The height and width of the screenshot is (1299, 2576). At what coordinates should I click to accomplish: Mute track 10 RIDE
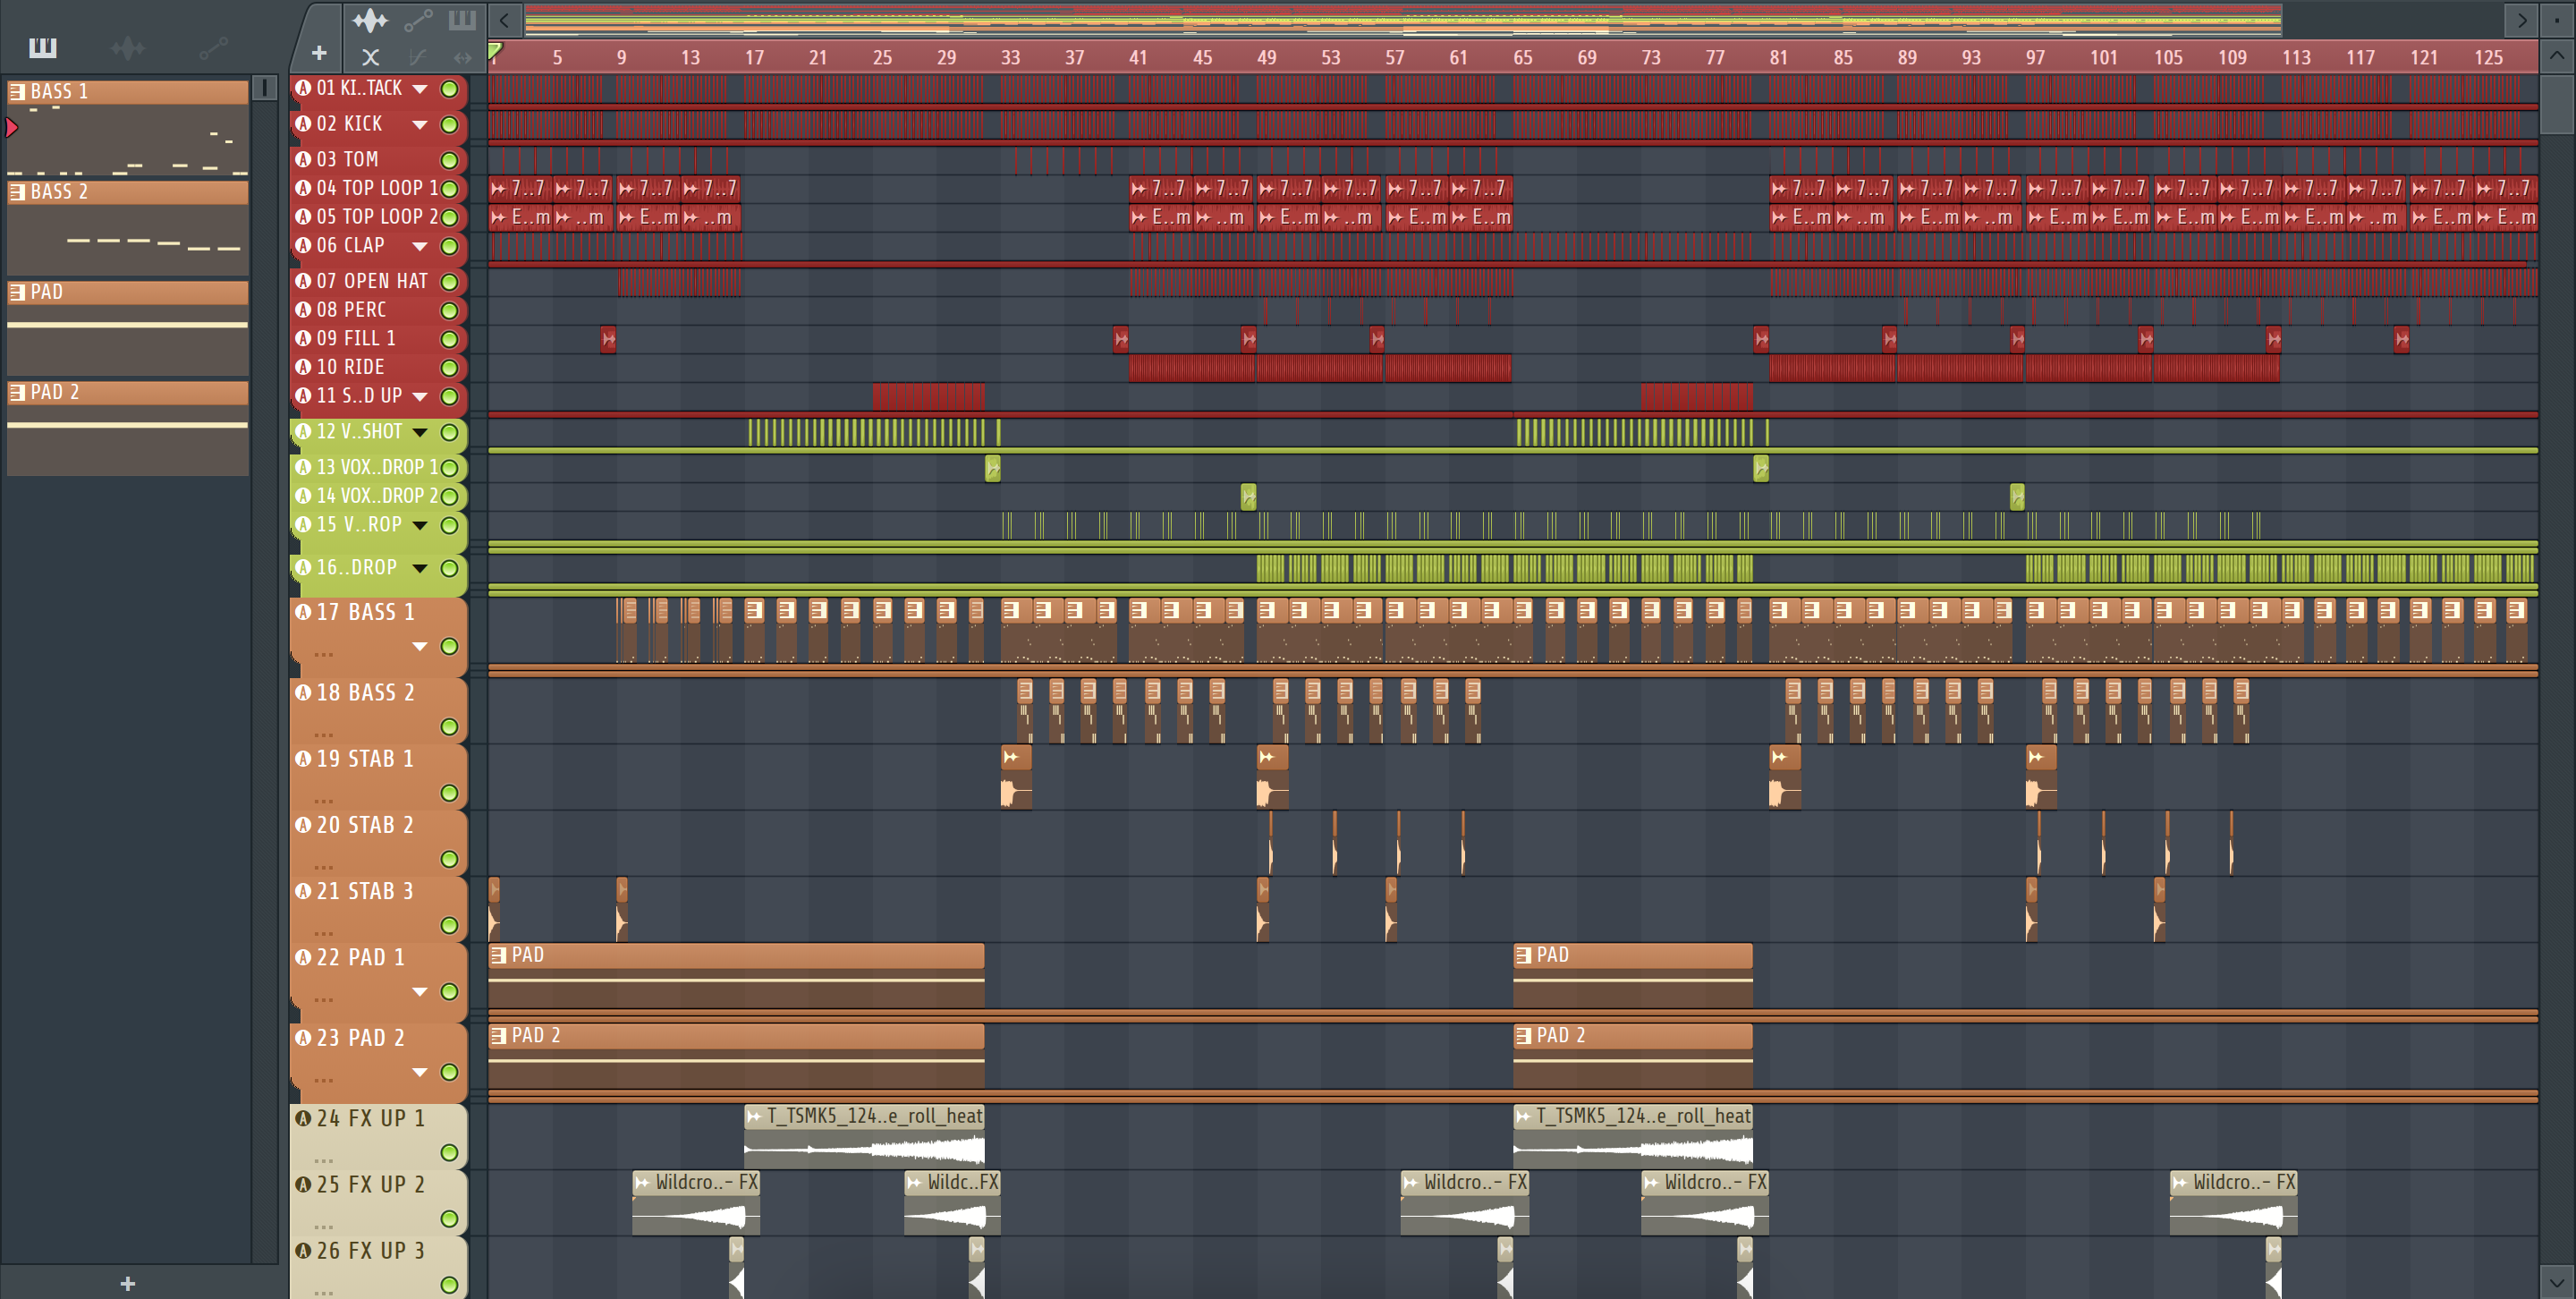pos(449,368)
